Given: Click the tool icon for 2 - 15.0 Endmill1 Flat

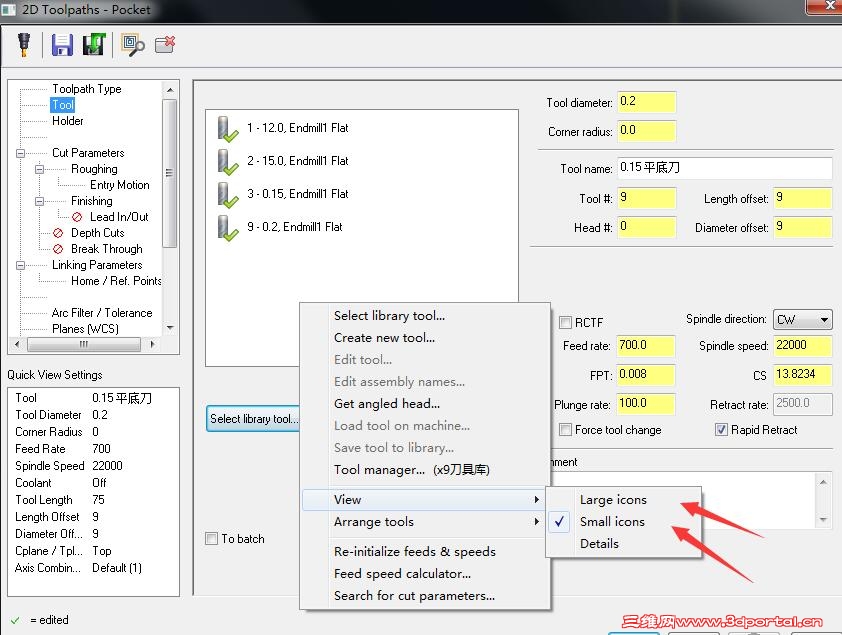Looking at the screenshot, I should pos(228,162).
